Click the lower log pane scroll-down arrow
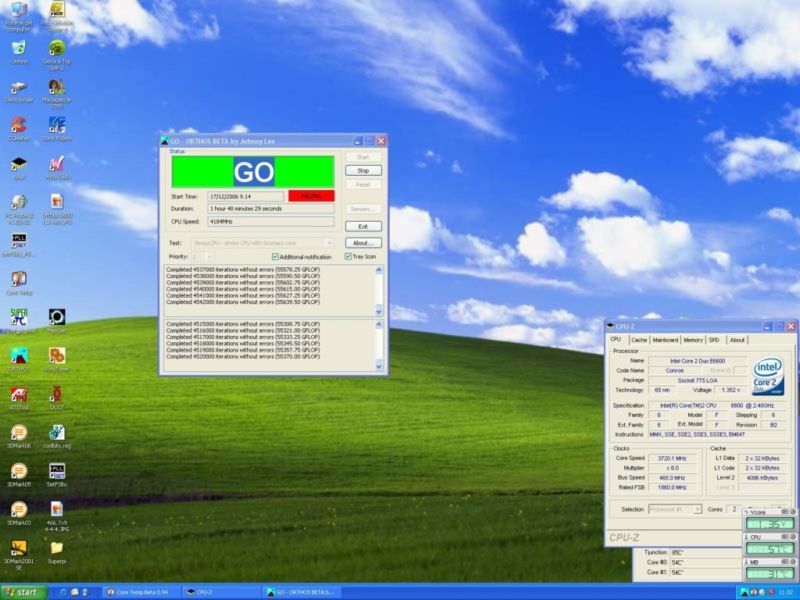The width and height of the screenshot is (800, 600). pyautogui.click(x=379, y=364)
